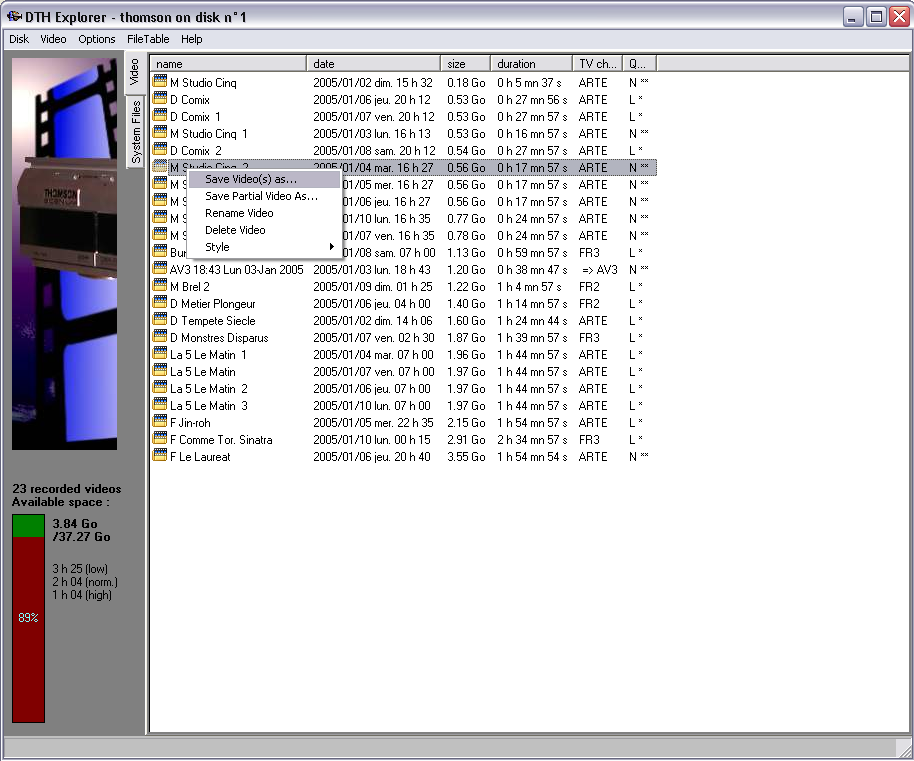The height and width of the screenshot is (761, 914).
Task: Click icon of La 5 Le Matin dated 2005/01/07
Action: (x=160, y=371)
